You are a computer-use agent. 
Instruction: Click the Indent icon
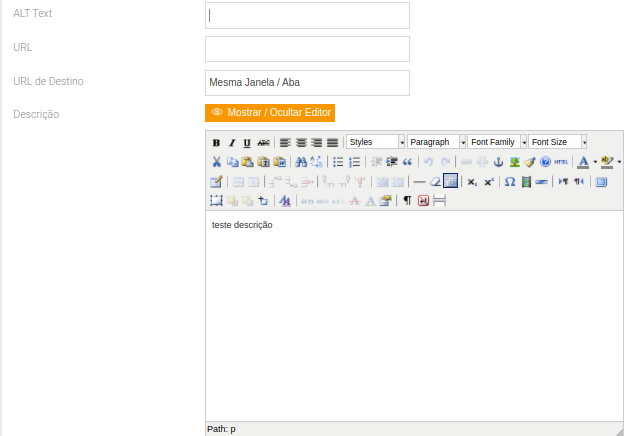pyautogui.click(x=392, y=162)
